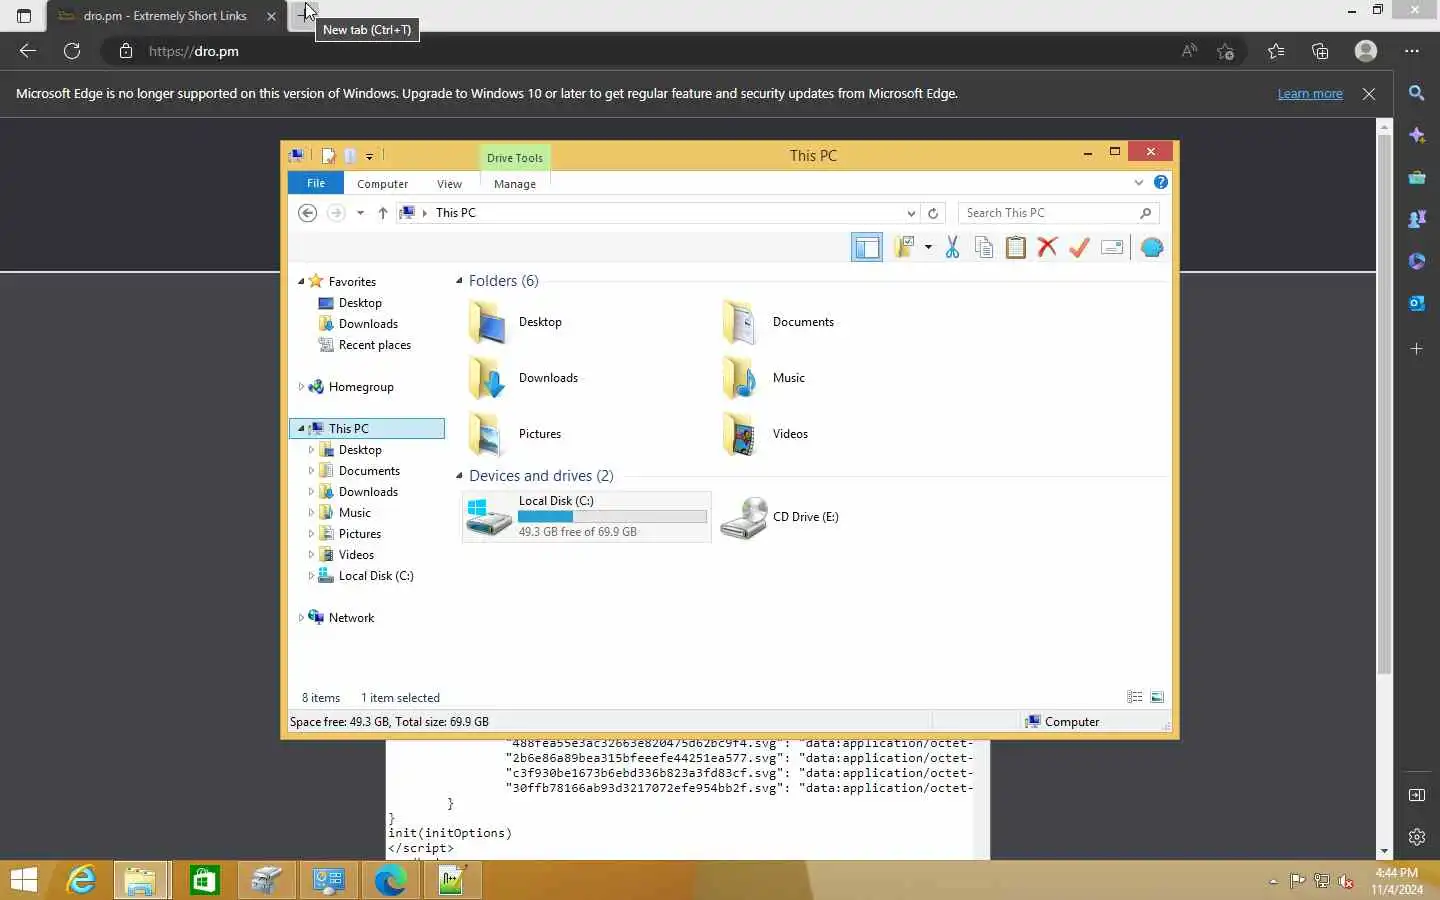Open the Edge Collections icon
Image resolution: width=1440 pixels, height=900 pixels.
tap(1320, 51)
